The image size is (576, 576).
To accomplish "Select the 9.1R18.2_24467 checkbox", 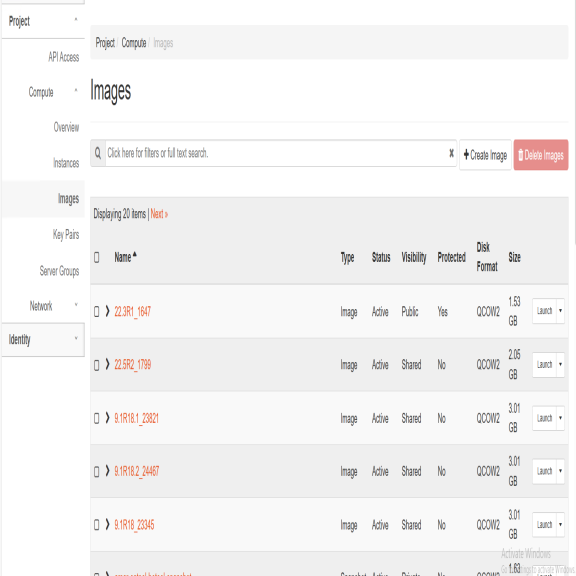I will 97,472.
